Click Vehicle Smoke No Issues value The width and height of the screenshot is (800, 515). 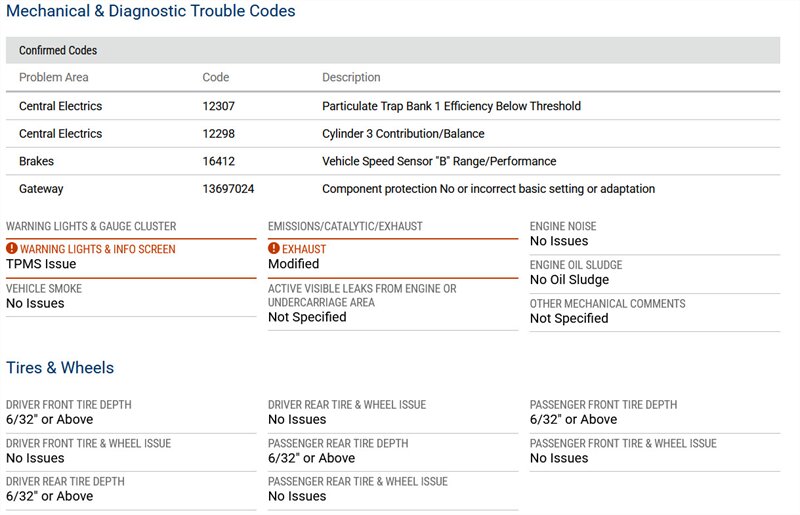pyautogui.click(x=35, y=303)
